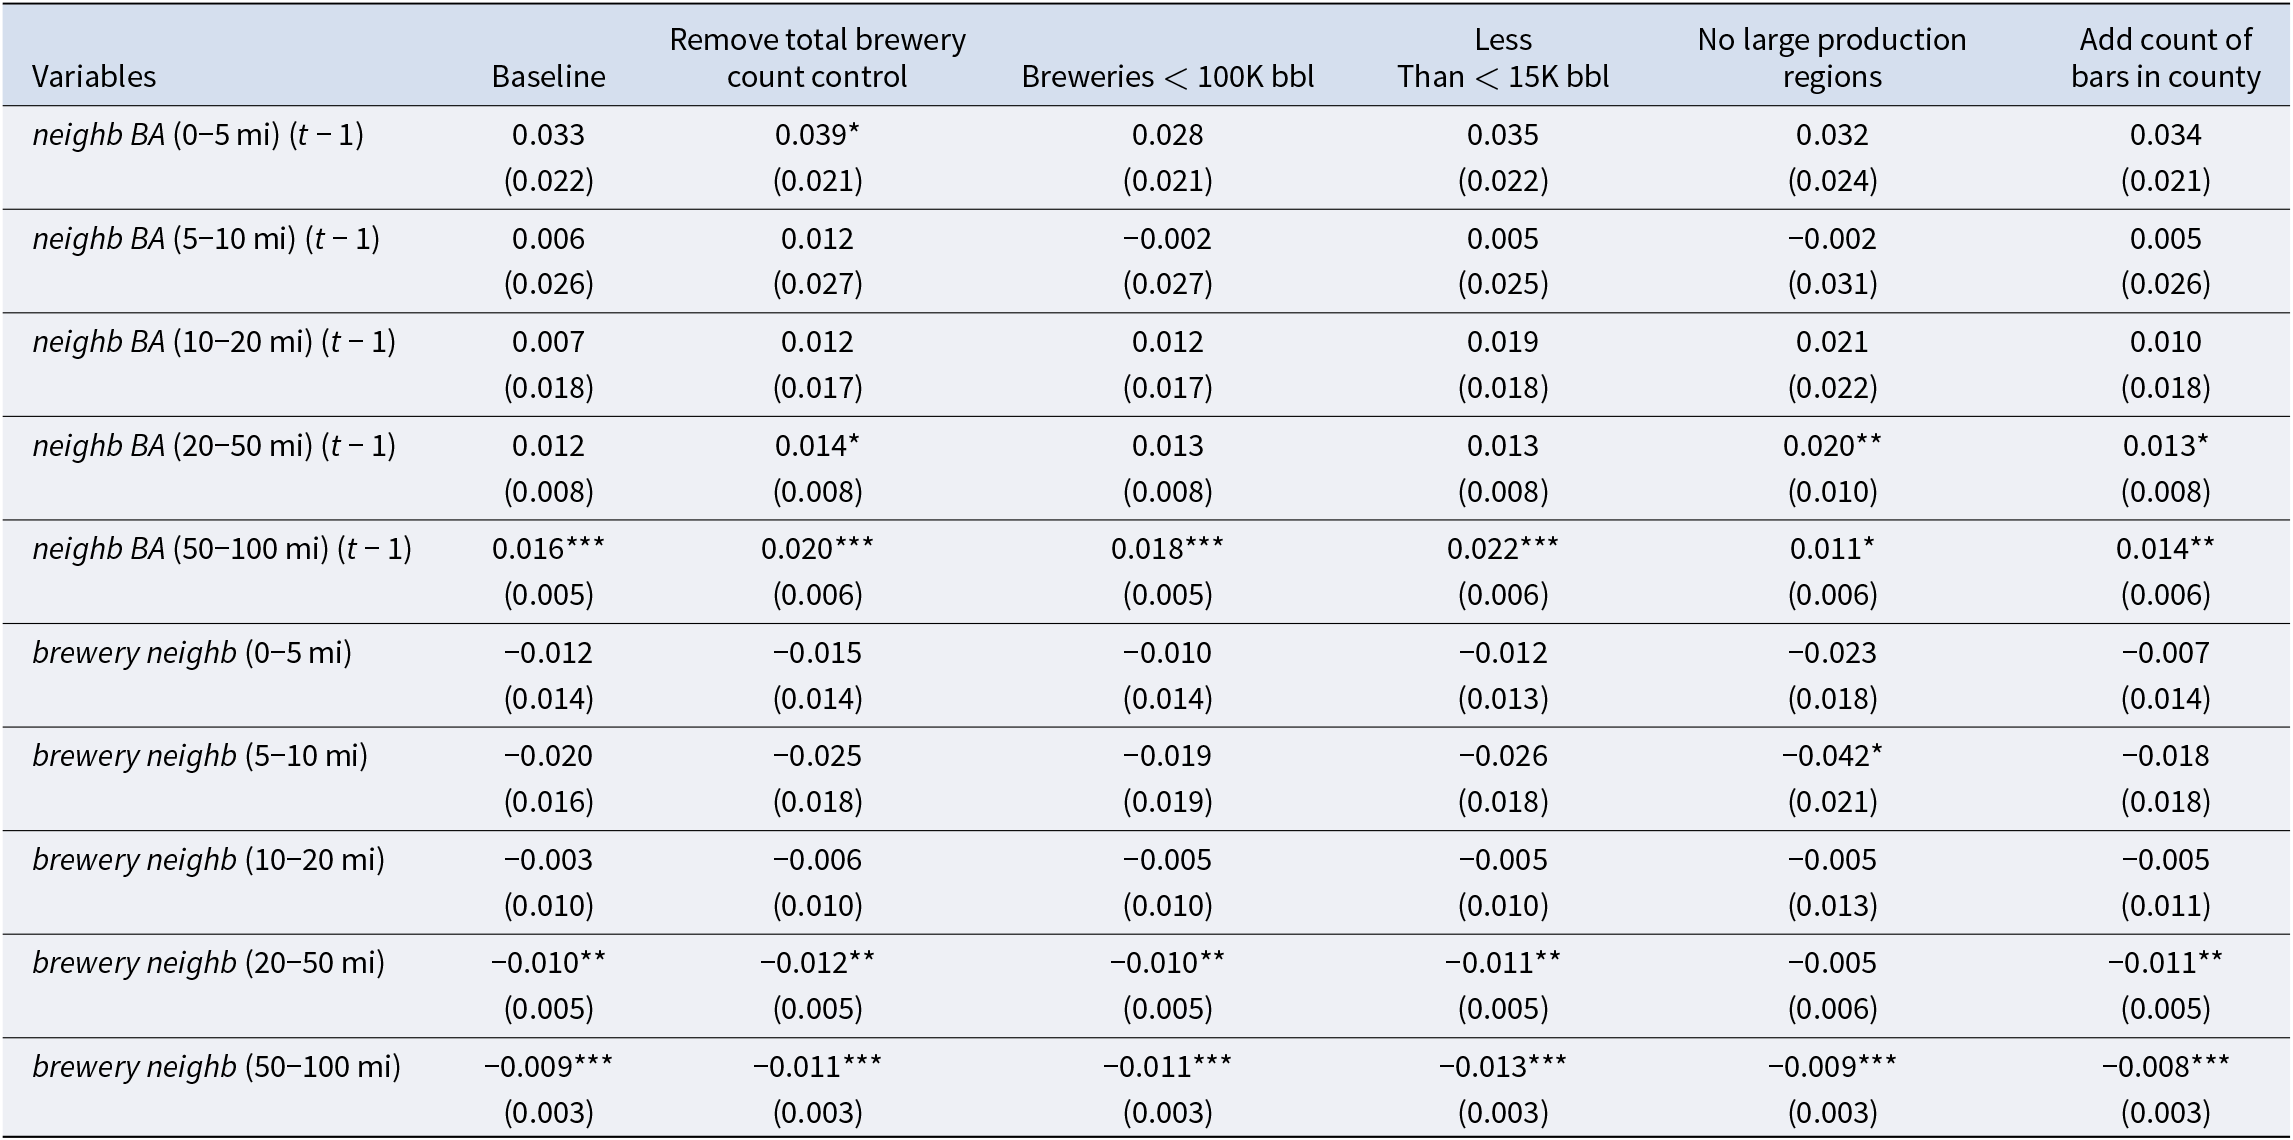Select the 0.039* coefficient cell
The width and height of the screenshot is (2293, 1140).
click(817, 135)
